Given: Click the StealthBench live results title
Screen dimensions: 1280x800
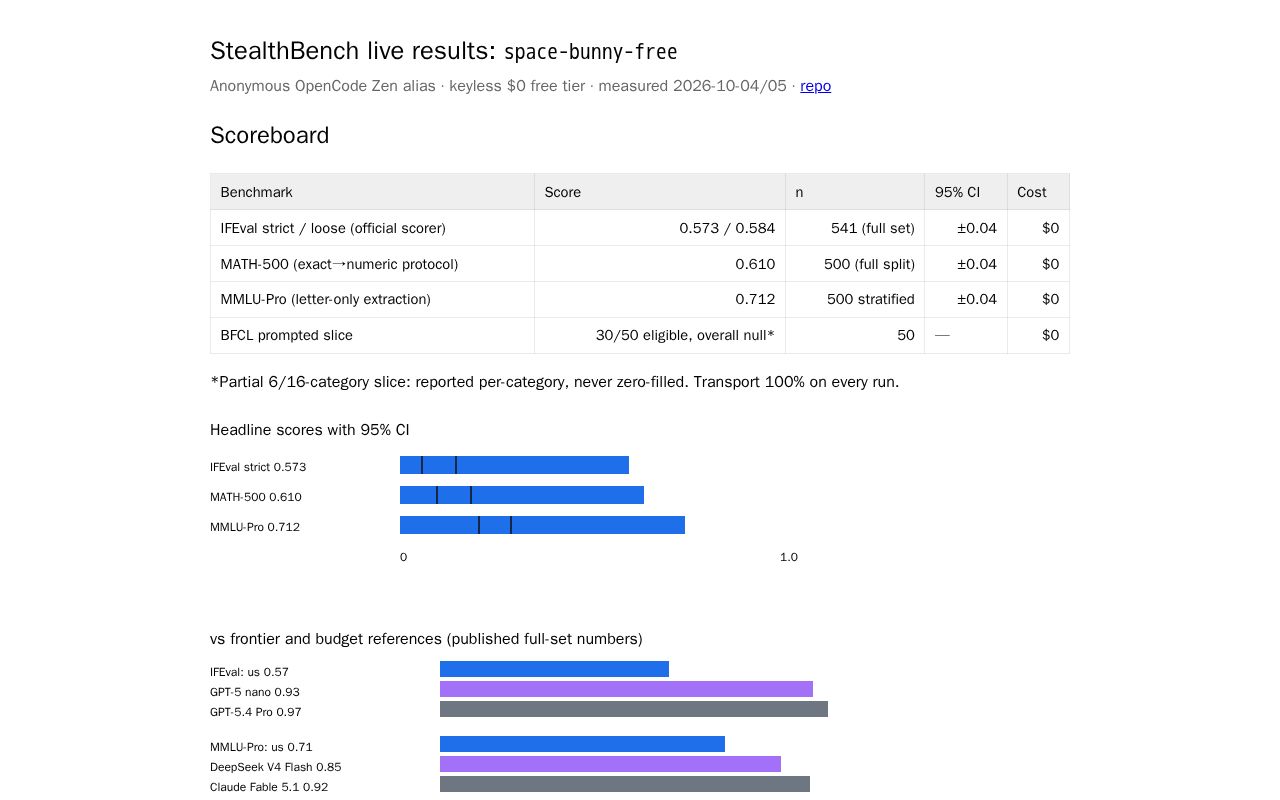Looking at the screenshot, I should pos(444,51).
